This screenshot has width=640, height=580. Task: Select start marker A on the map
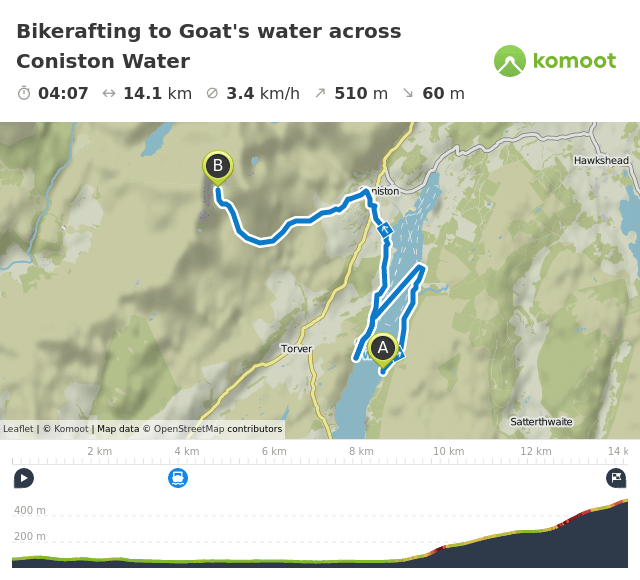click(x=382, y=348)
